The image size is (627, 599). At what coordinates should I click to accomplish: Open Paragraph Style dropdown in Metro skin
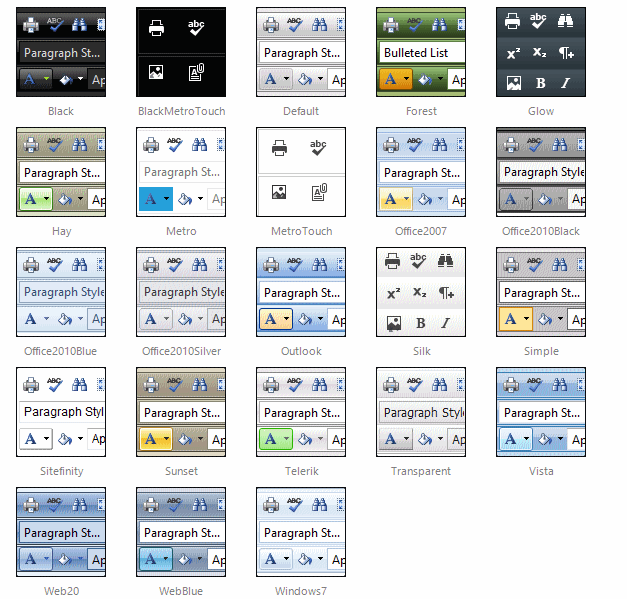[182, 172]
